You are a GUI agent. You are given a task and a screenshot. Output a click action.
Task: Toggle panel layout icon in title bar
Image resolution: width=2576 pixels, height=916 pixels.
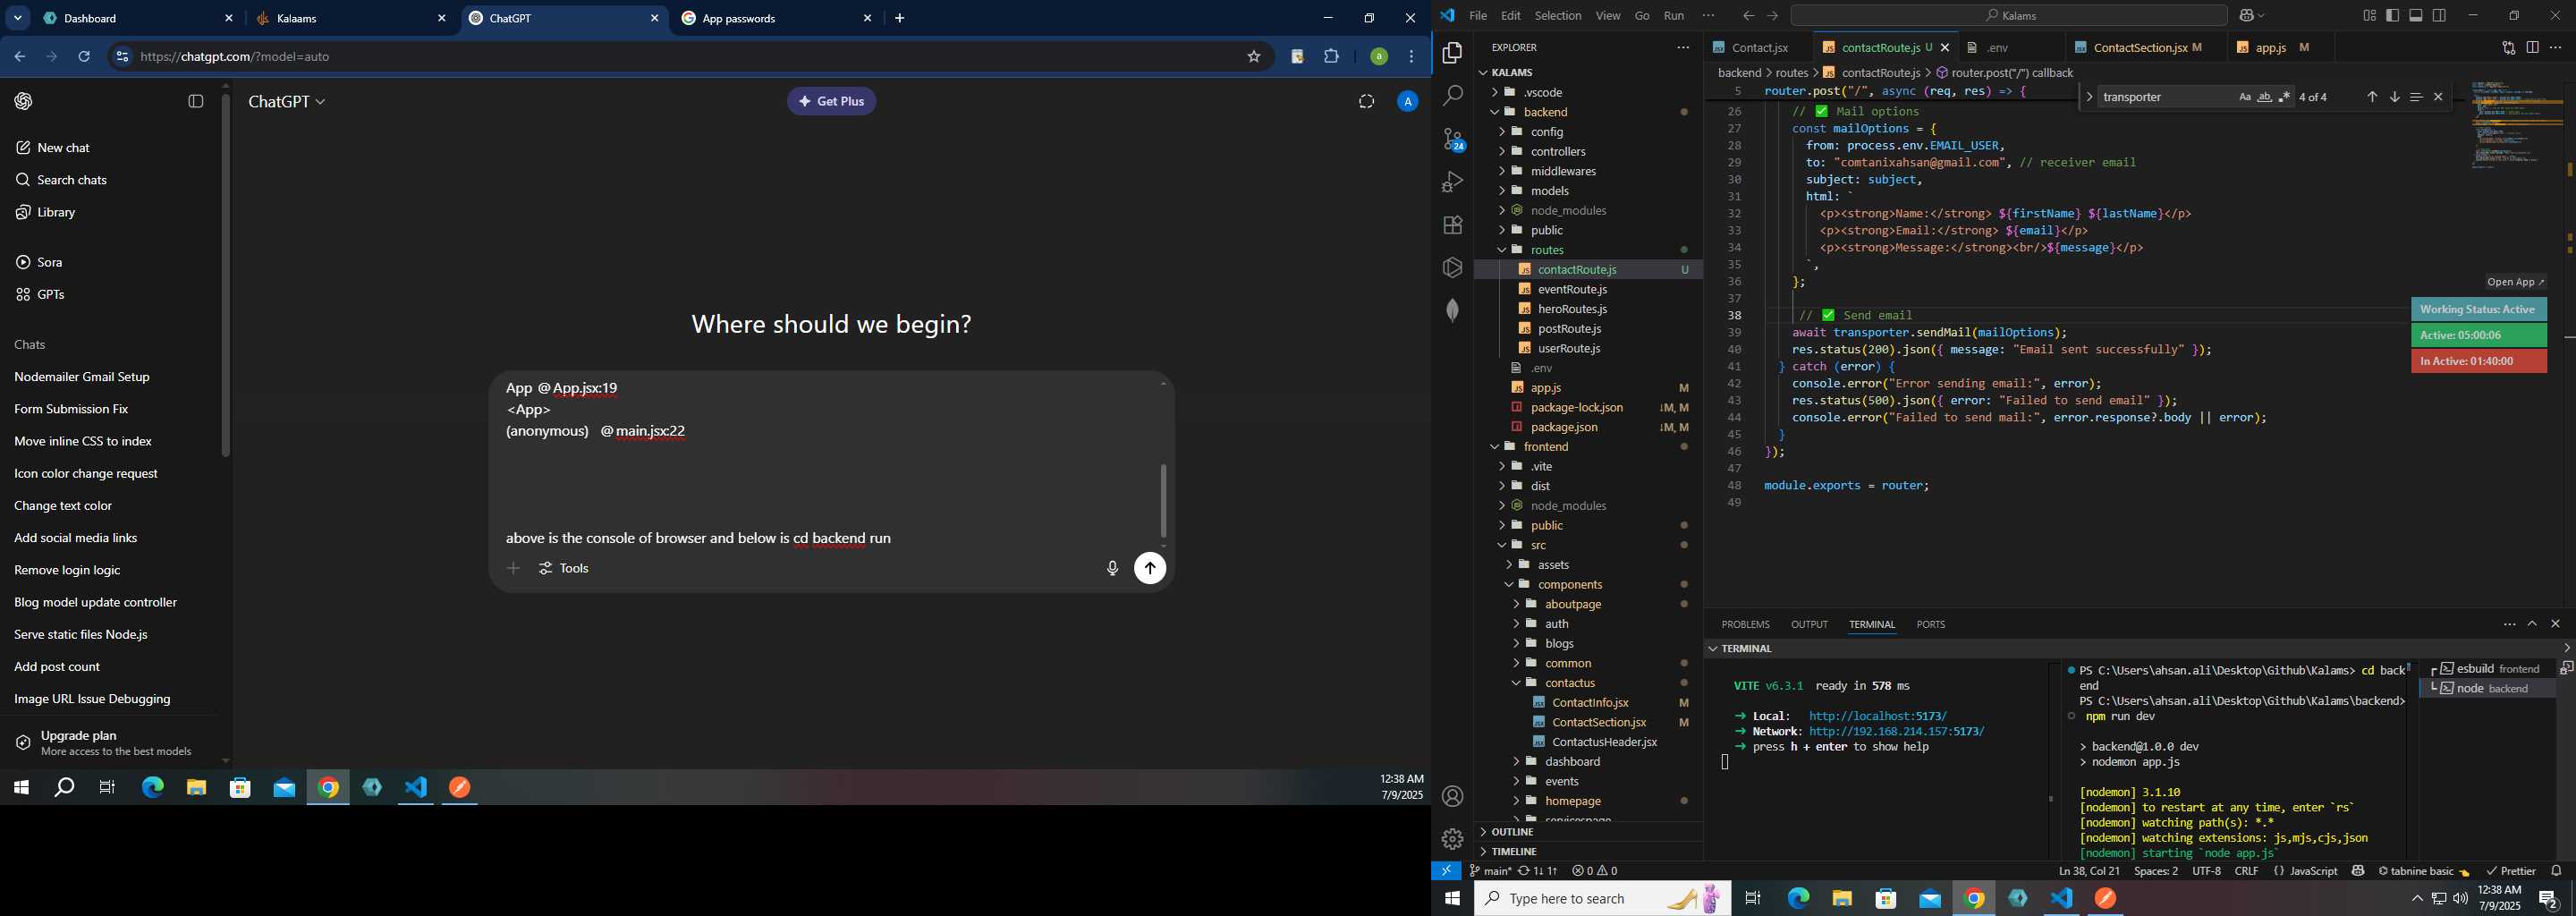pos(2416,15)
